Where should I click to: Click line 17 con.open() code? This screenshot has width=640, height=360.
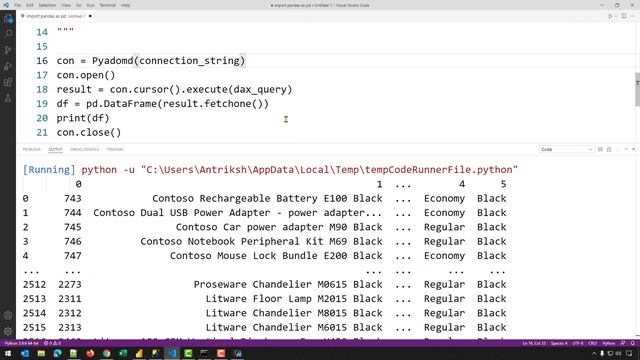[x=86, y=75]
